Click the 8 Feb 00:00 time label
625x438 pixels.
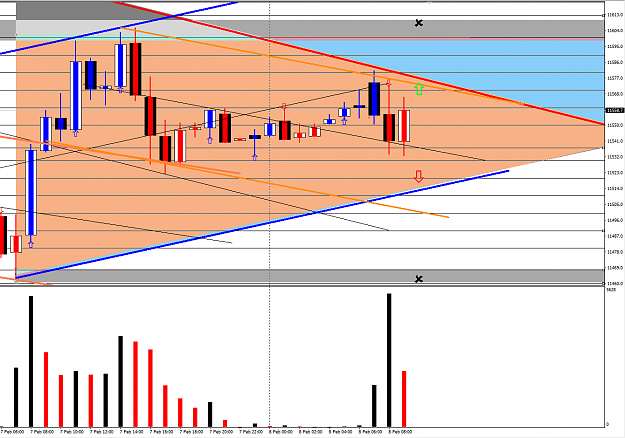(x=281, y=432)
